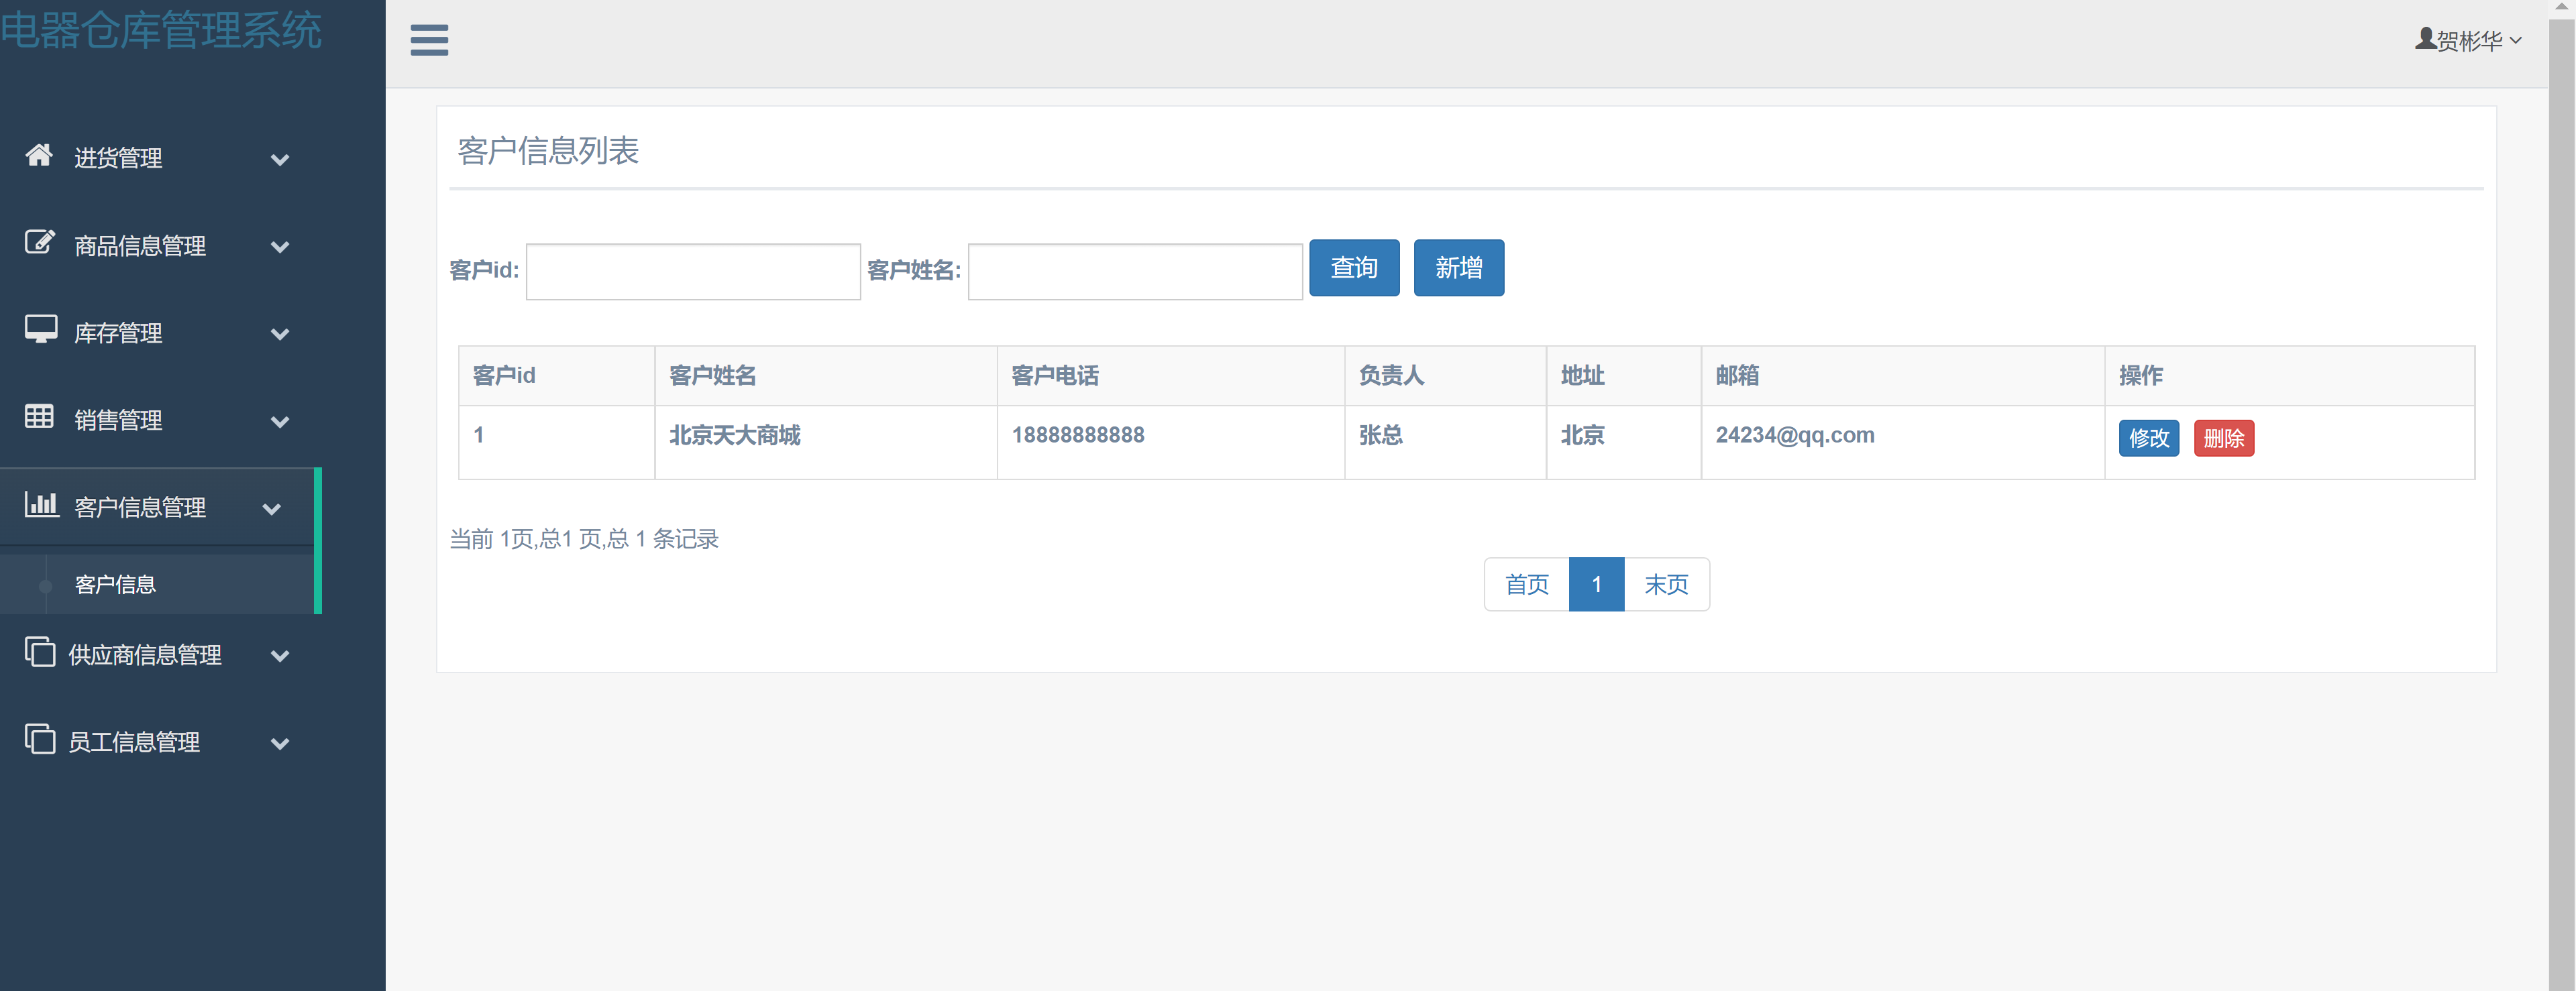The width and height of the screenshot is (2576, 991).
Task: Click the 新增 button to add a customer
Action: click(x=1458, y=267)
